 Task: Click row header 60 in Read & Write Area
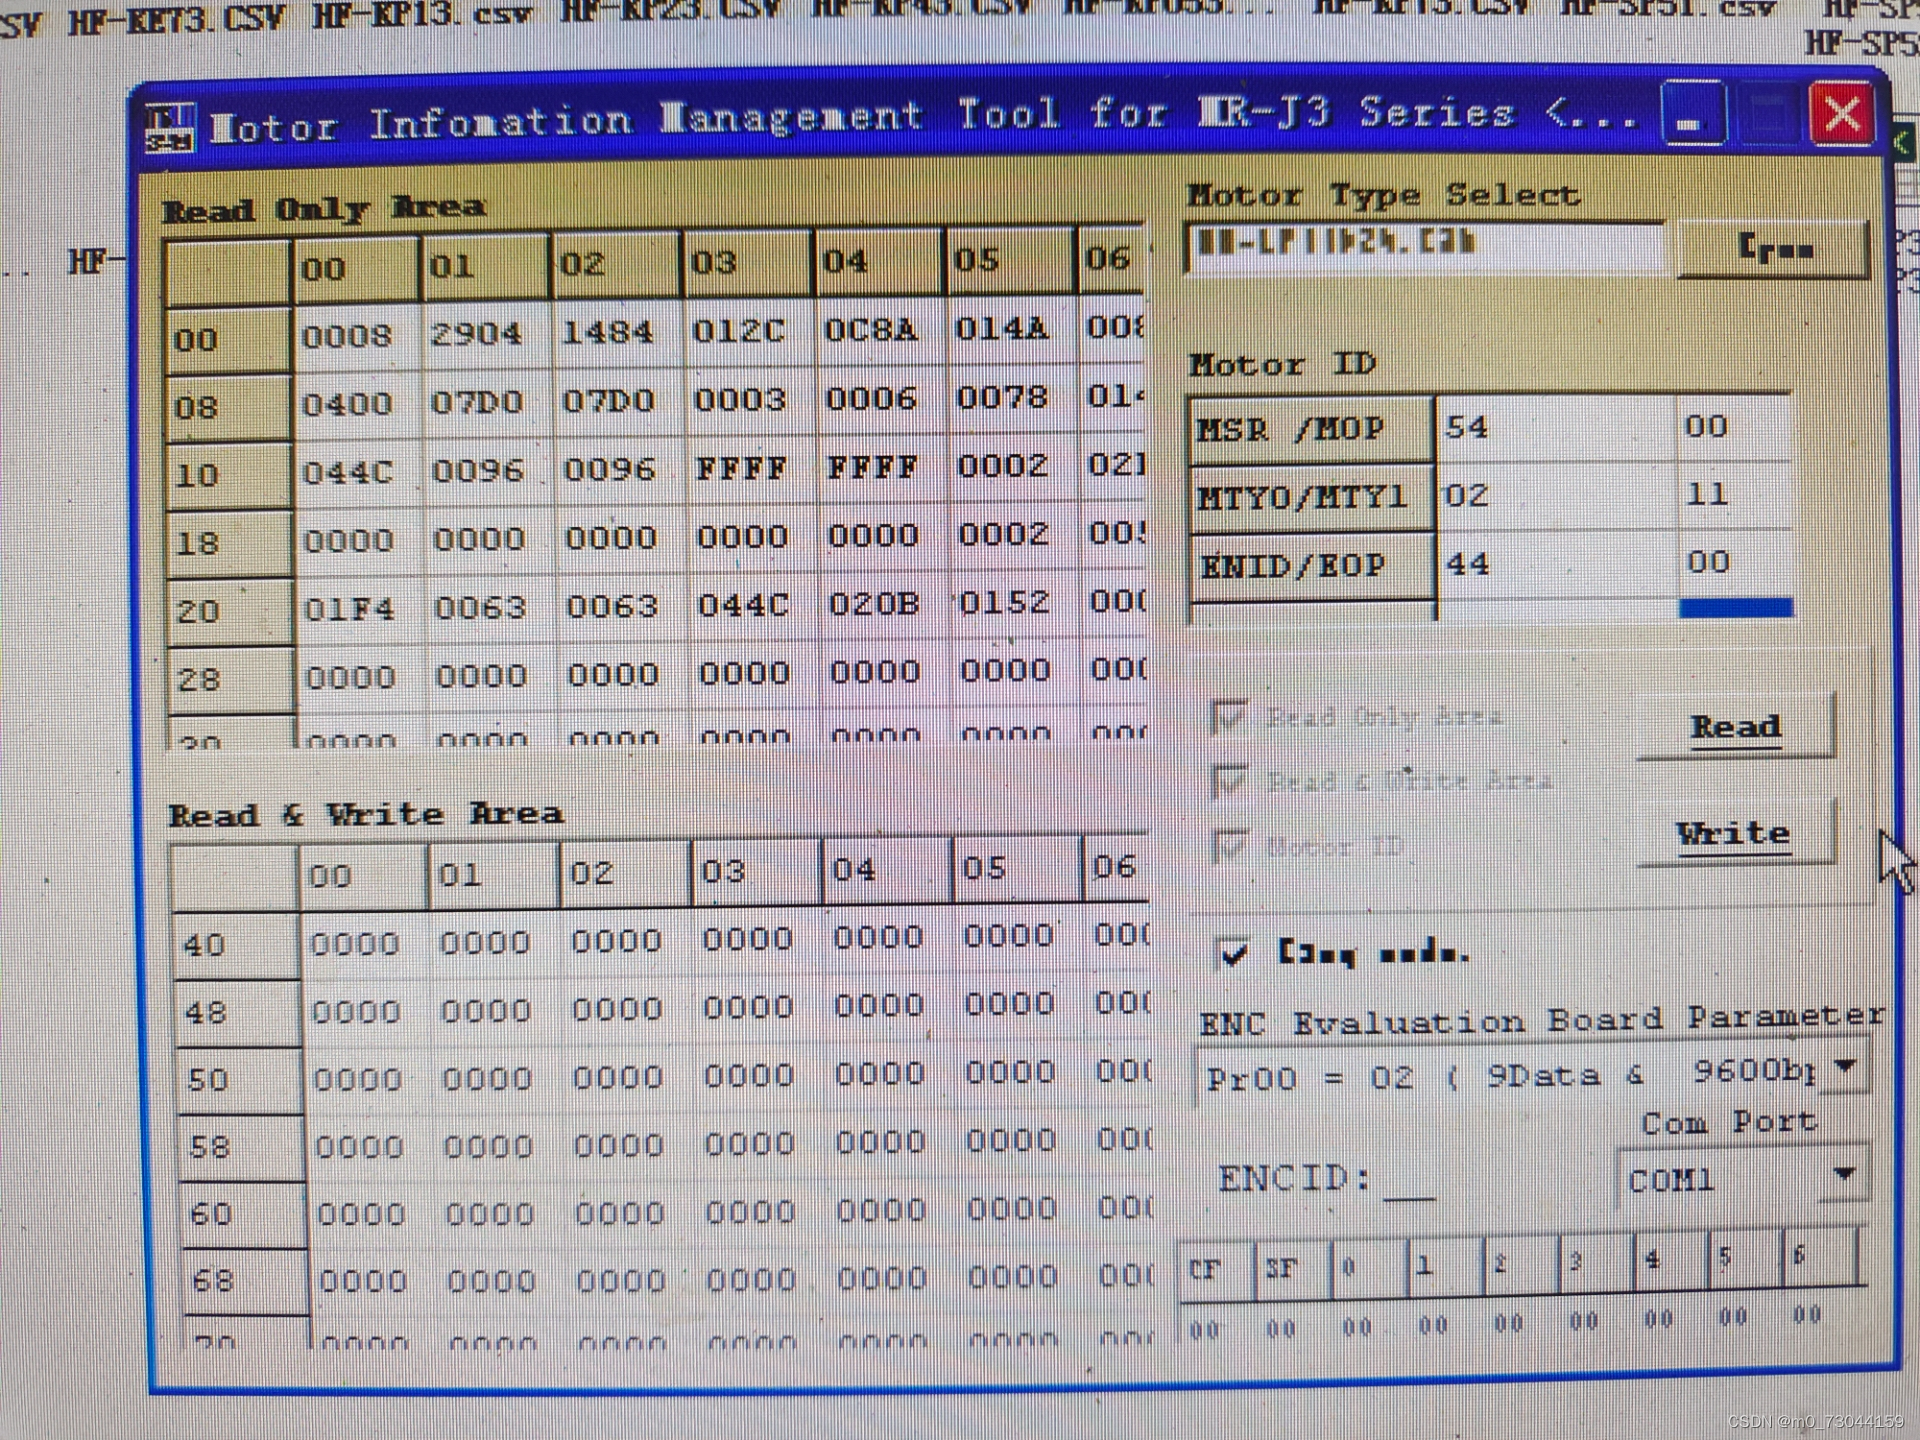[244, 1214]
